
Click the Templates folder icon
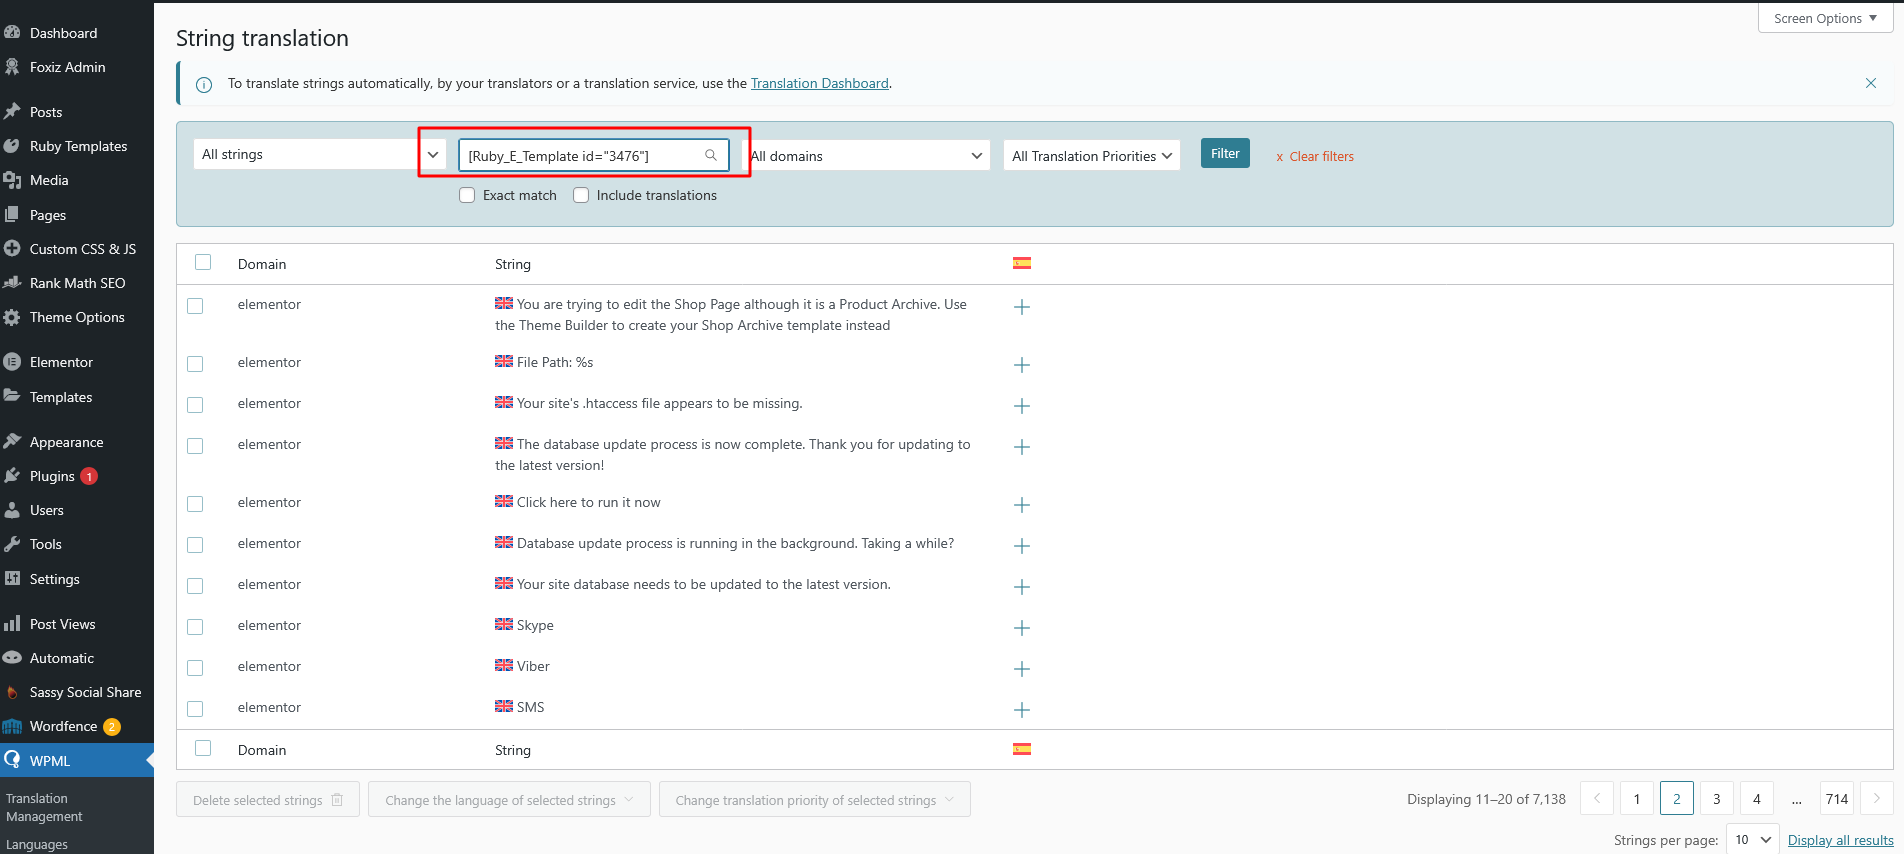[x=12, y=396]
